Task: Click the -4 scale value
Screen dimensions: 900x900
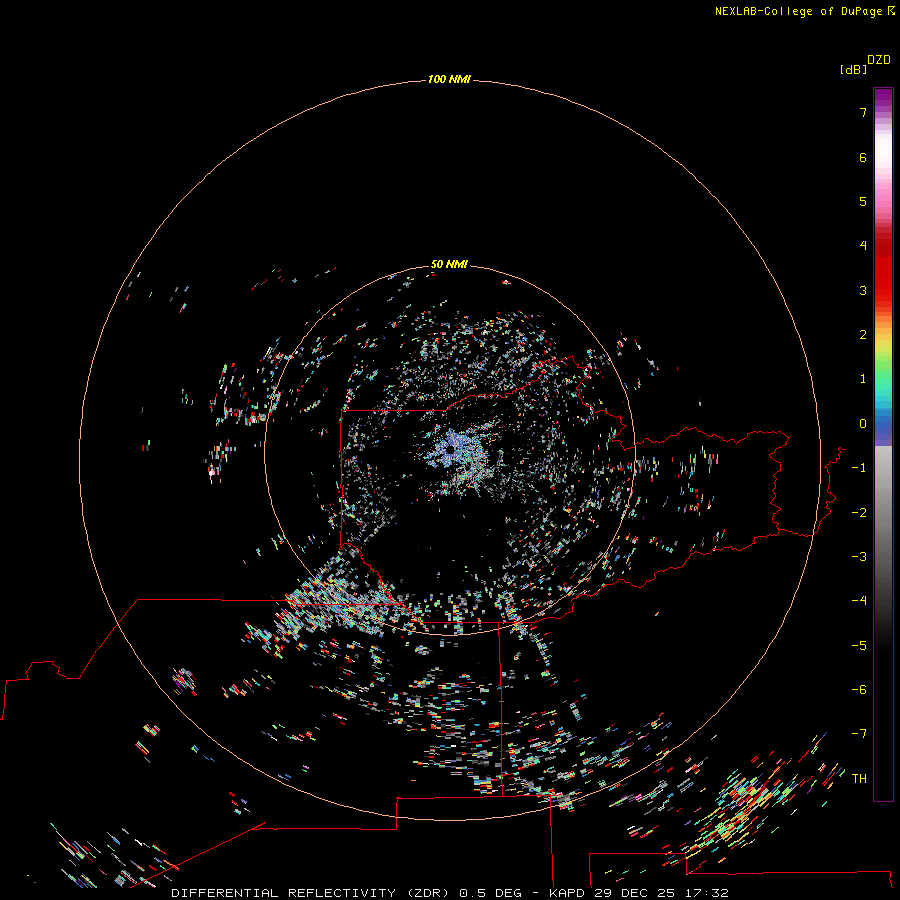Action: click(x=859, y=600)
